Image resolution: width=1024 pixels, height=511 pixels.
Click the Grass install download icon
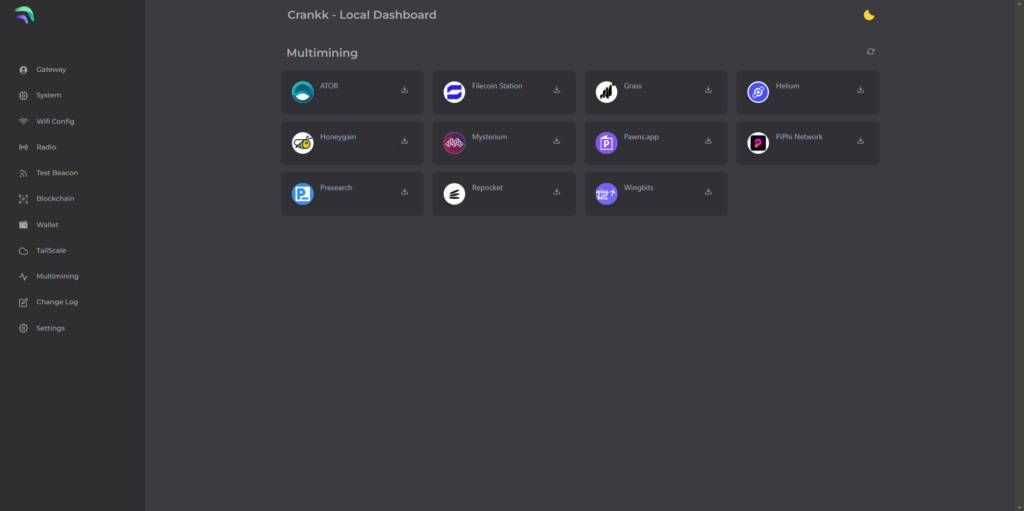click(x=708, y=90)
